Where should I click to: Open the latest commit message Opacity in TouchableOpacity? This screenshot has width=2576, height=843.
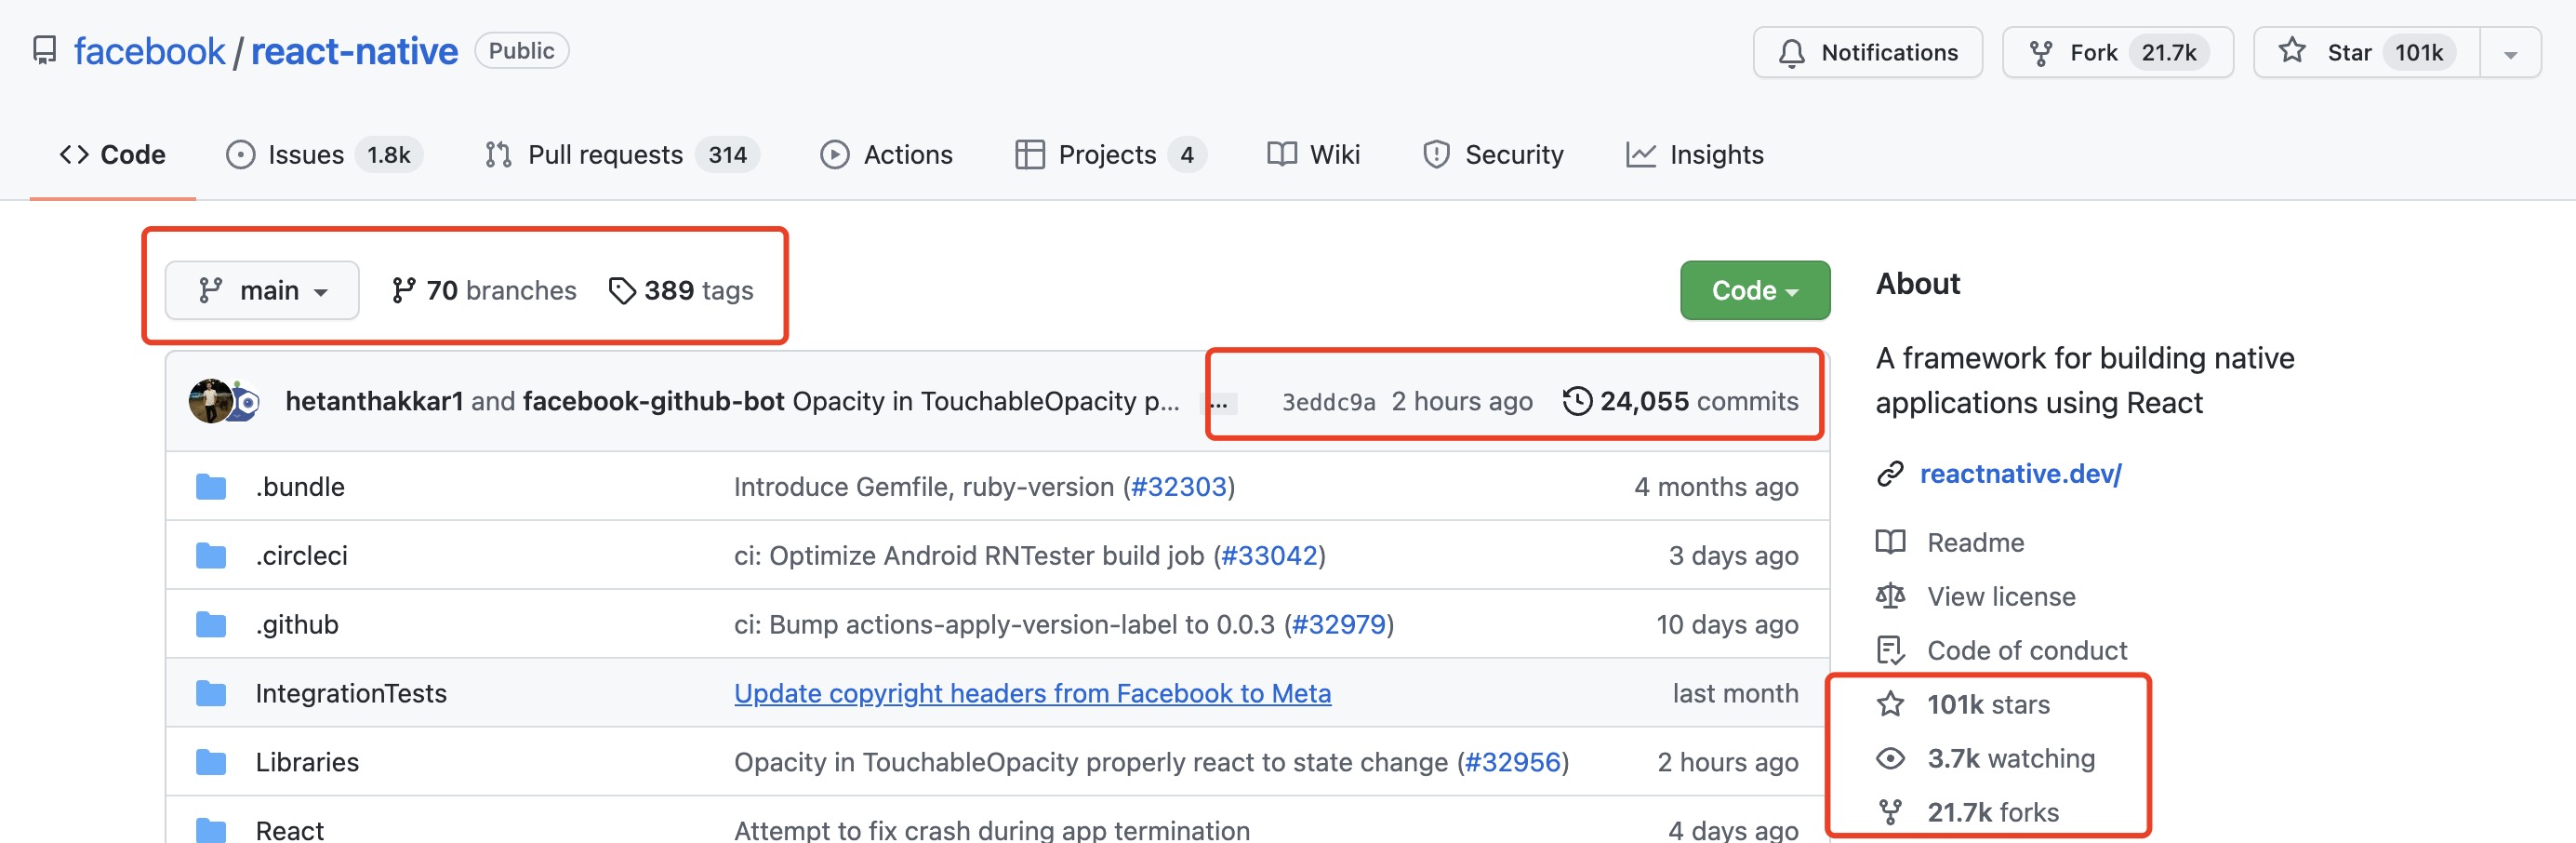pyautogui.click(x=986, y=401)
